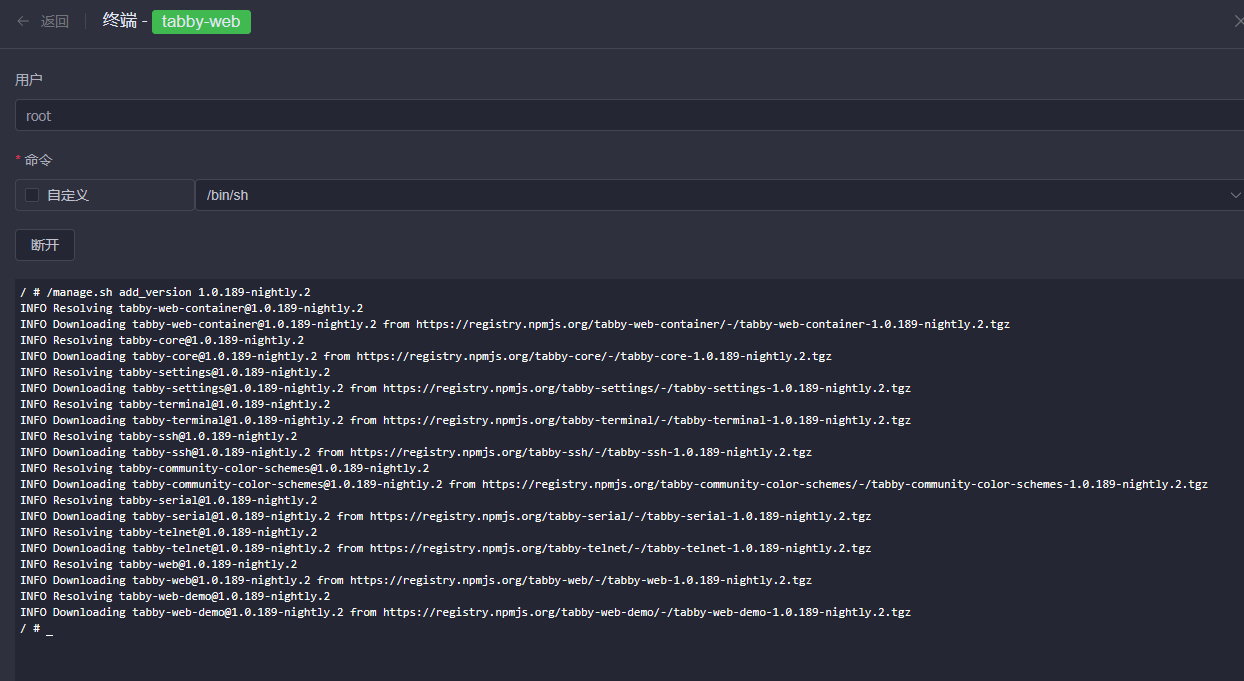Click the 终端 title text
Image resolution: width=1244 pixels, height=681 pixels.
point(119,20)
